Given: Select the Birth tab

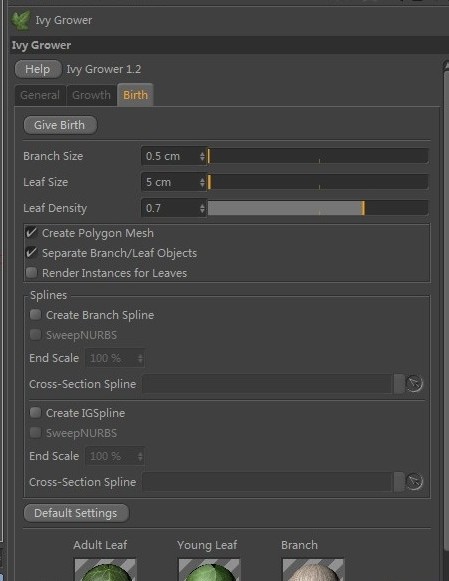Looking at the screenshot, I should (135, 95).
